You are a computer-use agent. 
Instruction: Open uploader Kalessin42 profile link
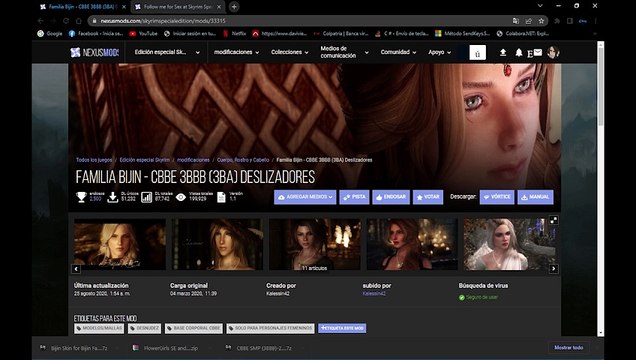click(374, 294)
